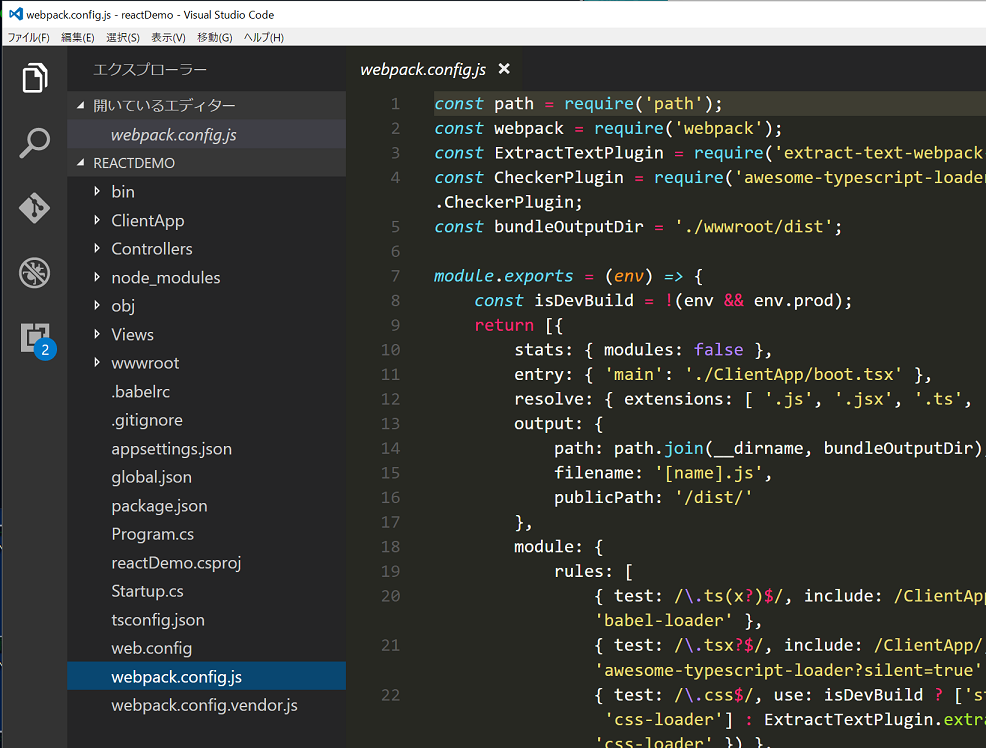Viewport: 986px width, 748px height.
Task: Close the webpack.config.js editor tab
Action: (x=504, y=69)
